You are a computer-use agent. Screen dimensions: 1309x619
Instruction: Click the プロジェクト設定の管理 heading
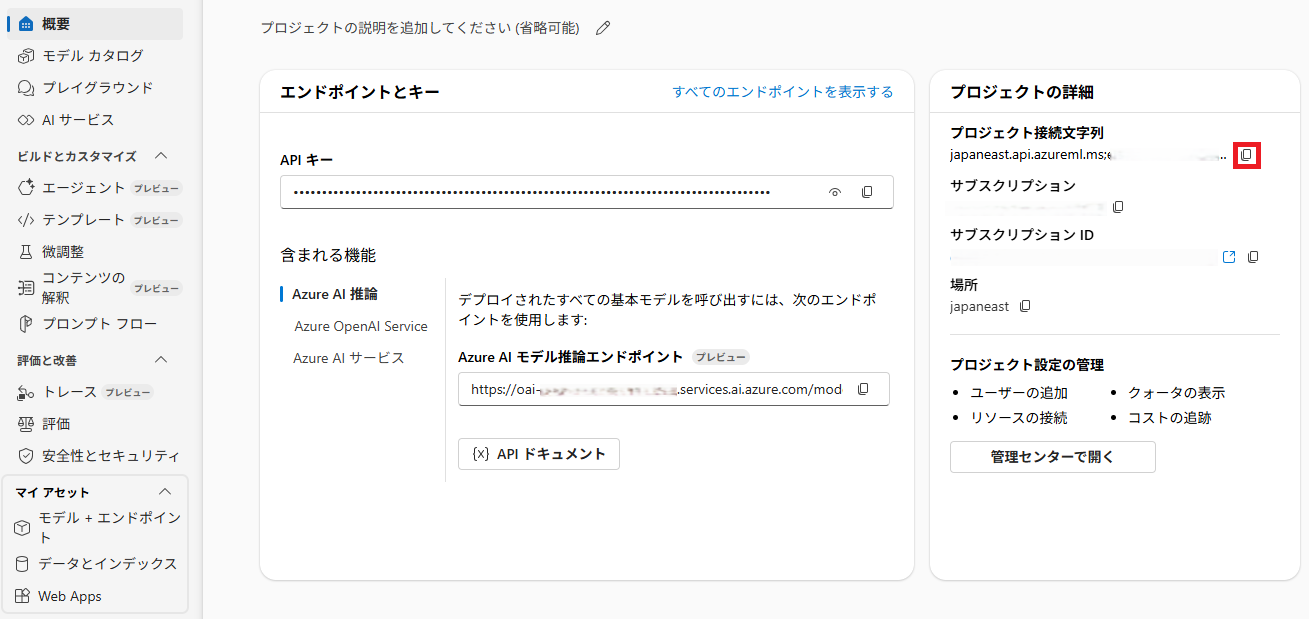1027,365
